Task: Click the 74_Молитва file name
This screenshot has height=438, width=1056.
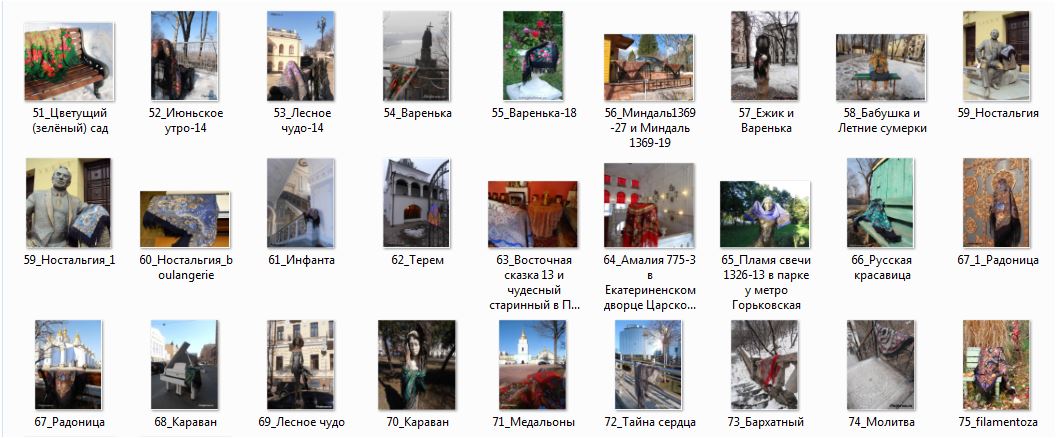Action: tap(881, 423)
